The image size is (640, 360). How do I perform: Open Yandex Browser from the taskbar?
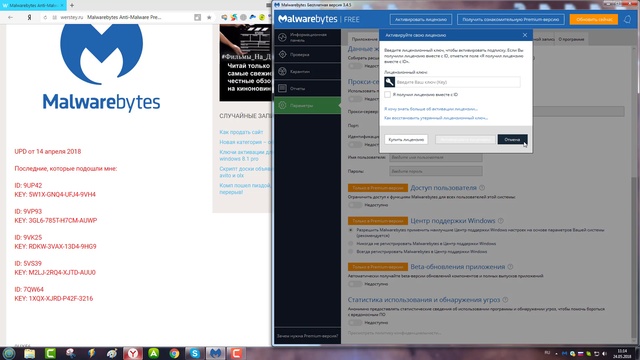click(x=133, y=353)
